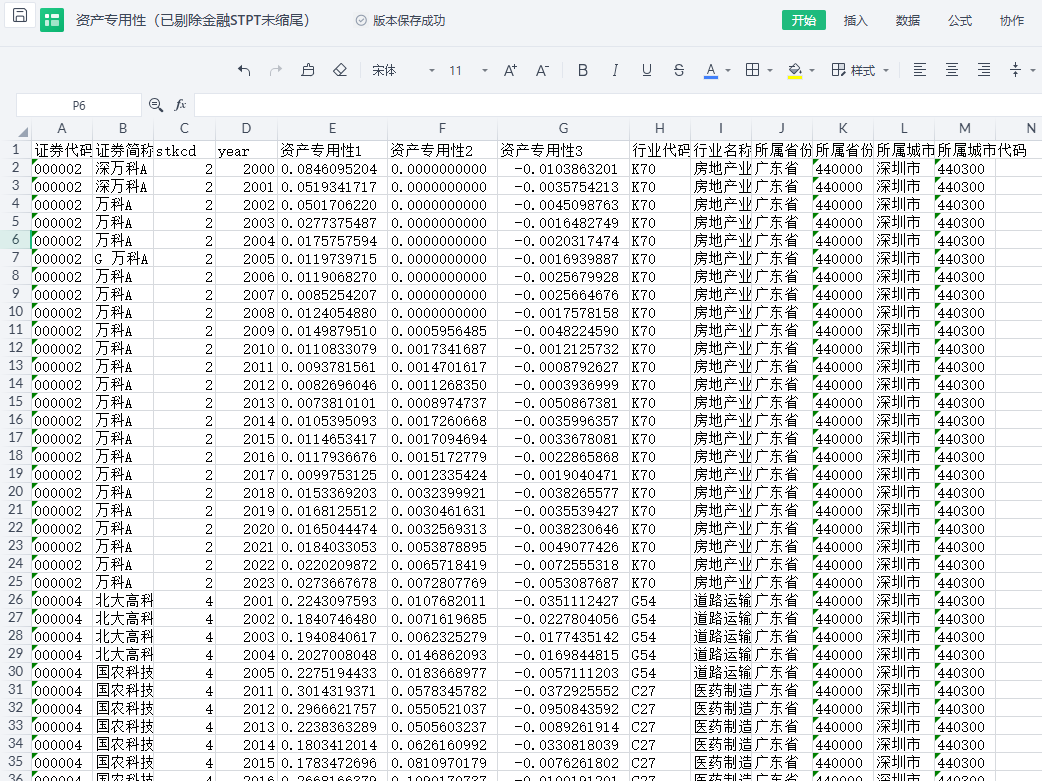Toggle italic formatting
The width and height of the screenshot is (1042, 781).
(615, 70)
